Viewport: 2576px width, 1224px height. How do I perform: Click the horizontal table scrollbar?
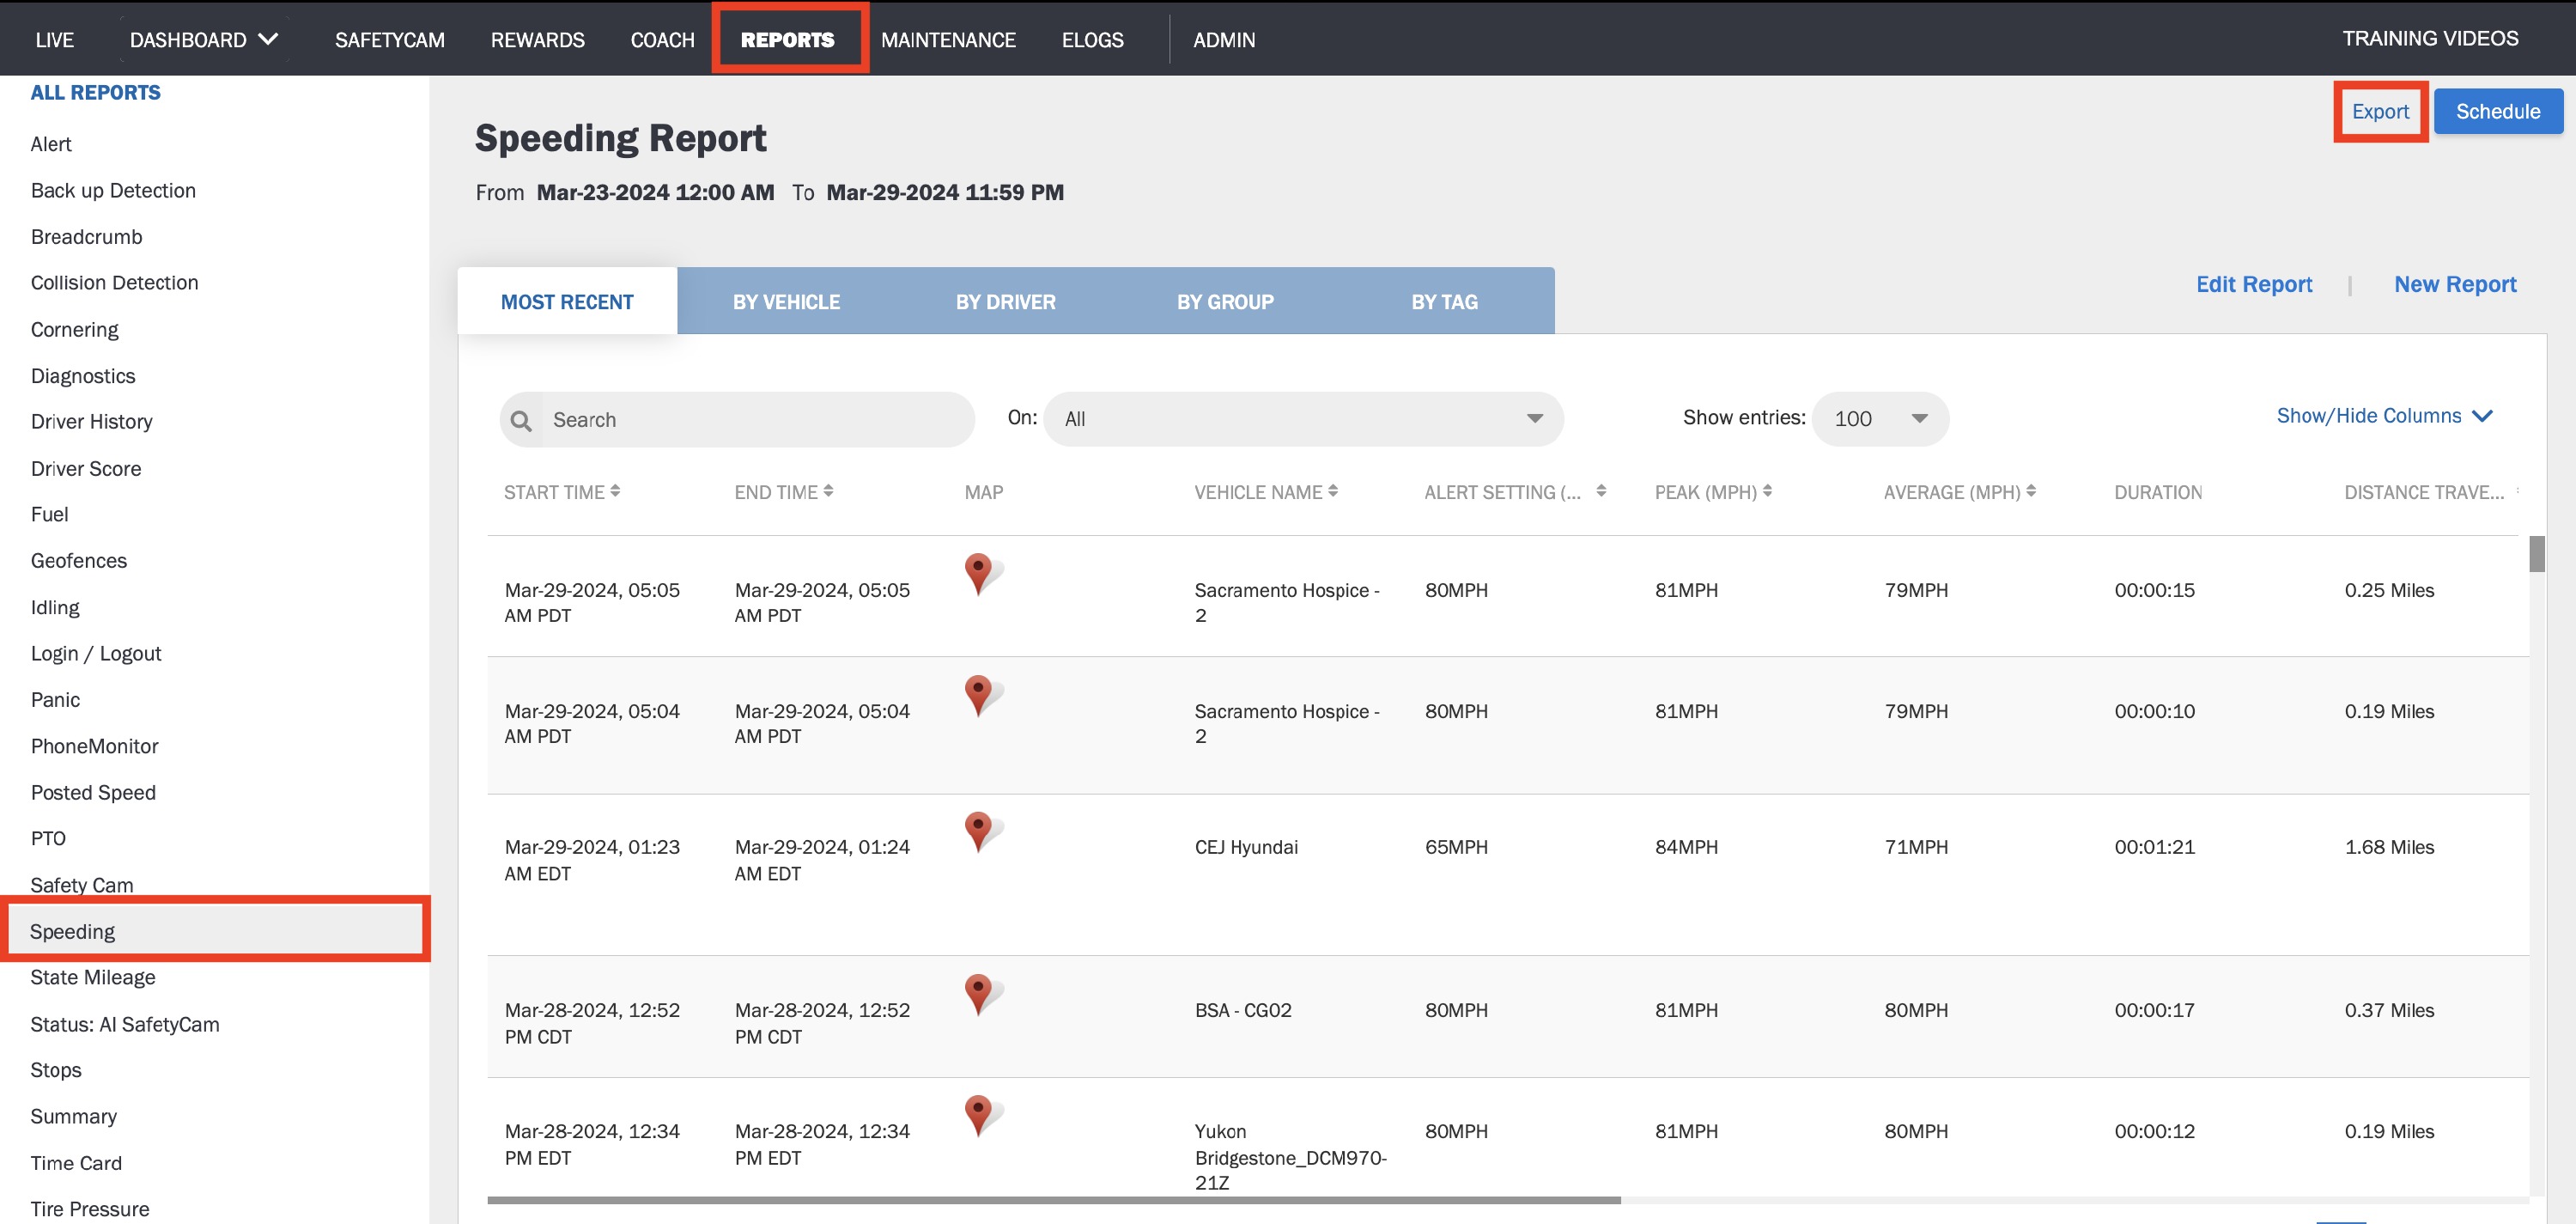[1054, 1200]
